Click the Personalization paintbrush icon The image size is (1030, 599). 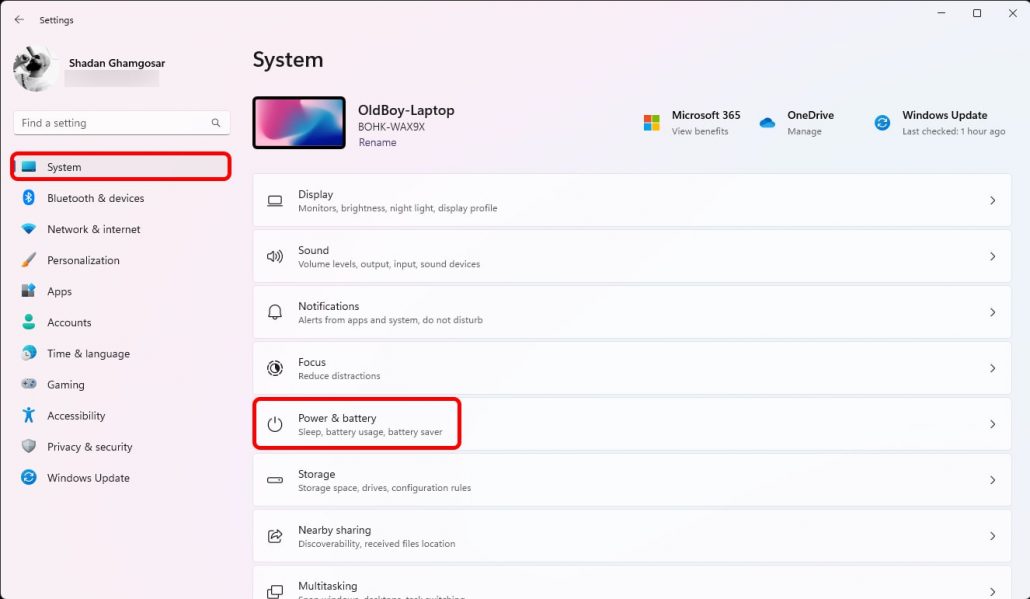(29, 260)
